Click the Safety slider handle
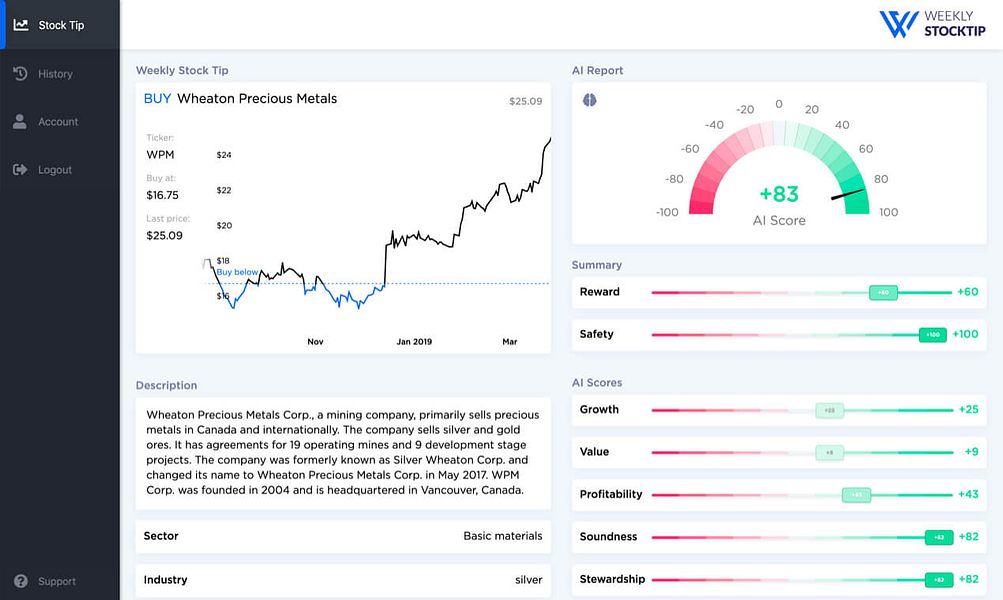Viewport: 1003px width, 600px height. pos(933,335)
